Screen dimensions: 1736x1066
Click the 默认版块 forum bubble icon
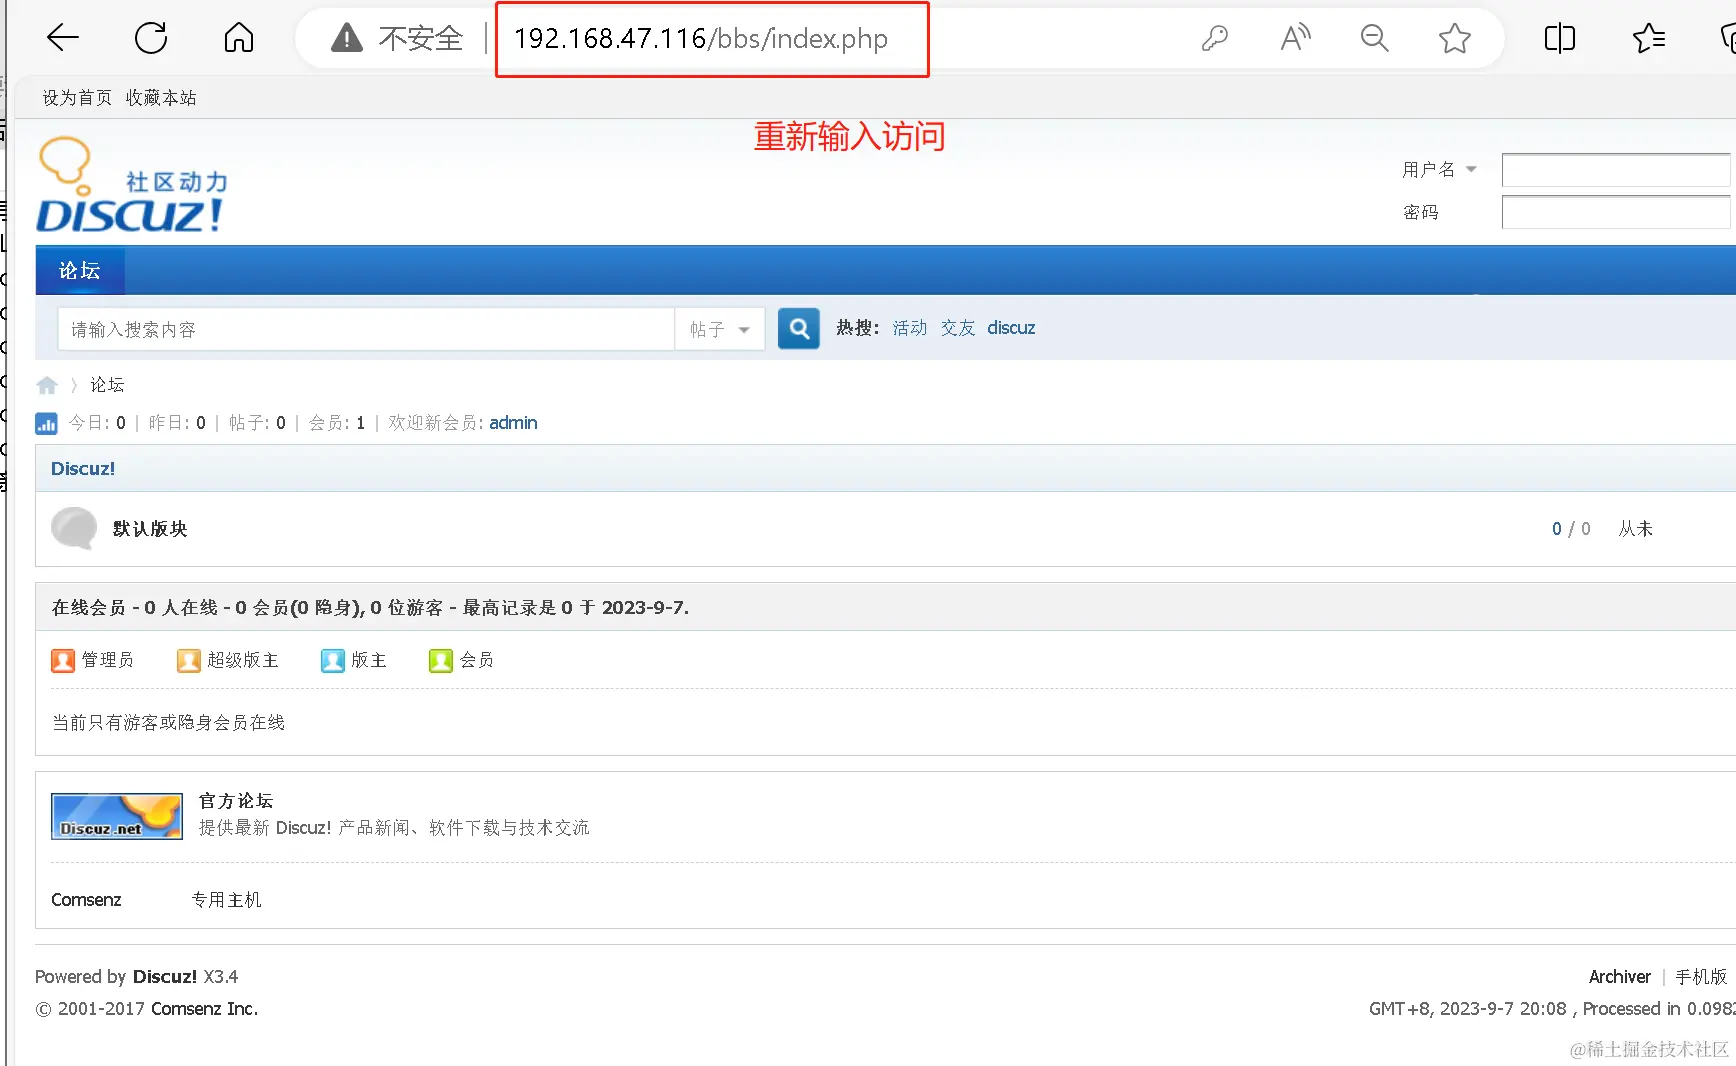[74, 528]
